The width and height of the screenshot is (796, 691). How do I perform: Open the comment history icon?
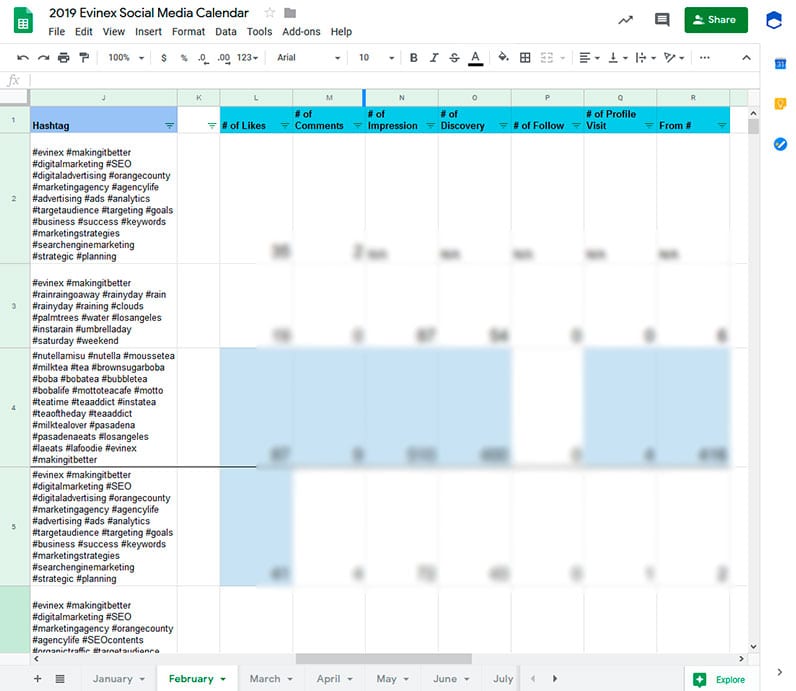coord(662,20)
